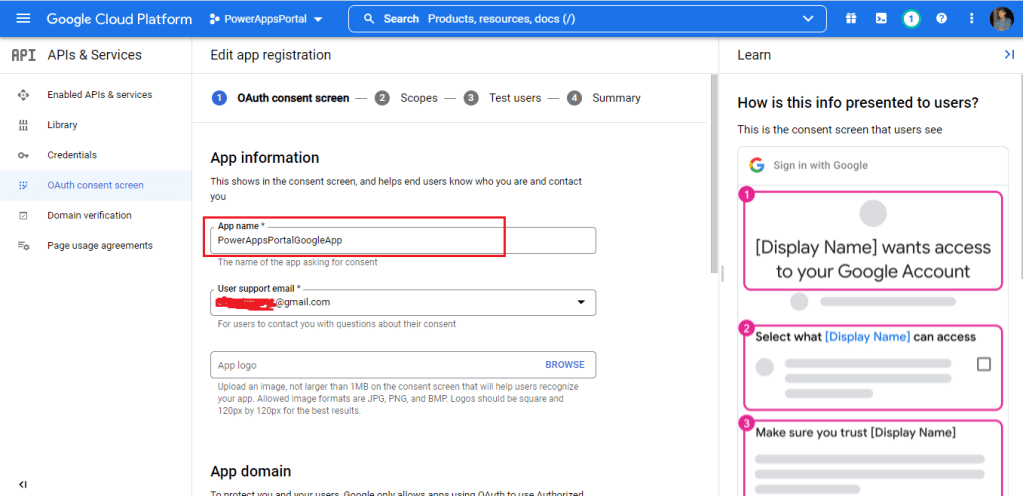1023x496 pixels.
Task: Select Enabled APIs & services
Action: [x=99, y=95]
